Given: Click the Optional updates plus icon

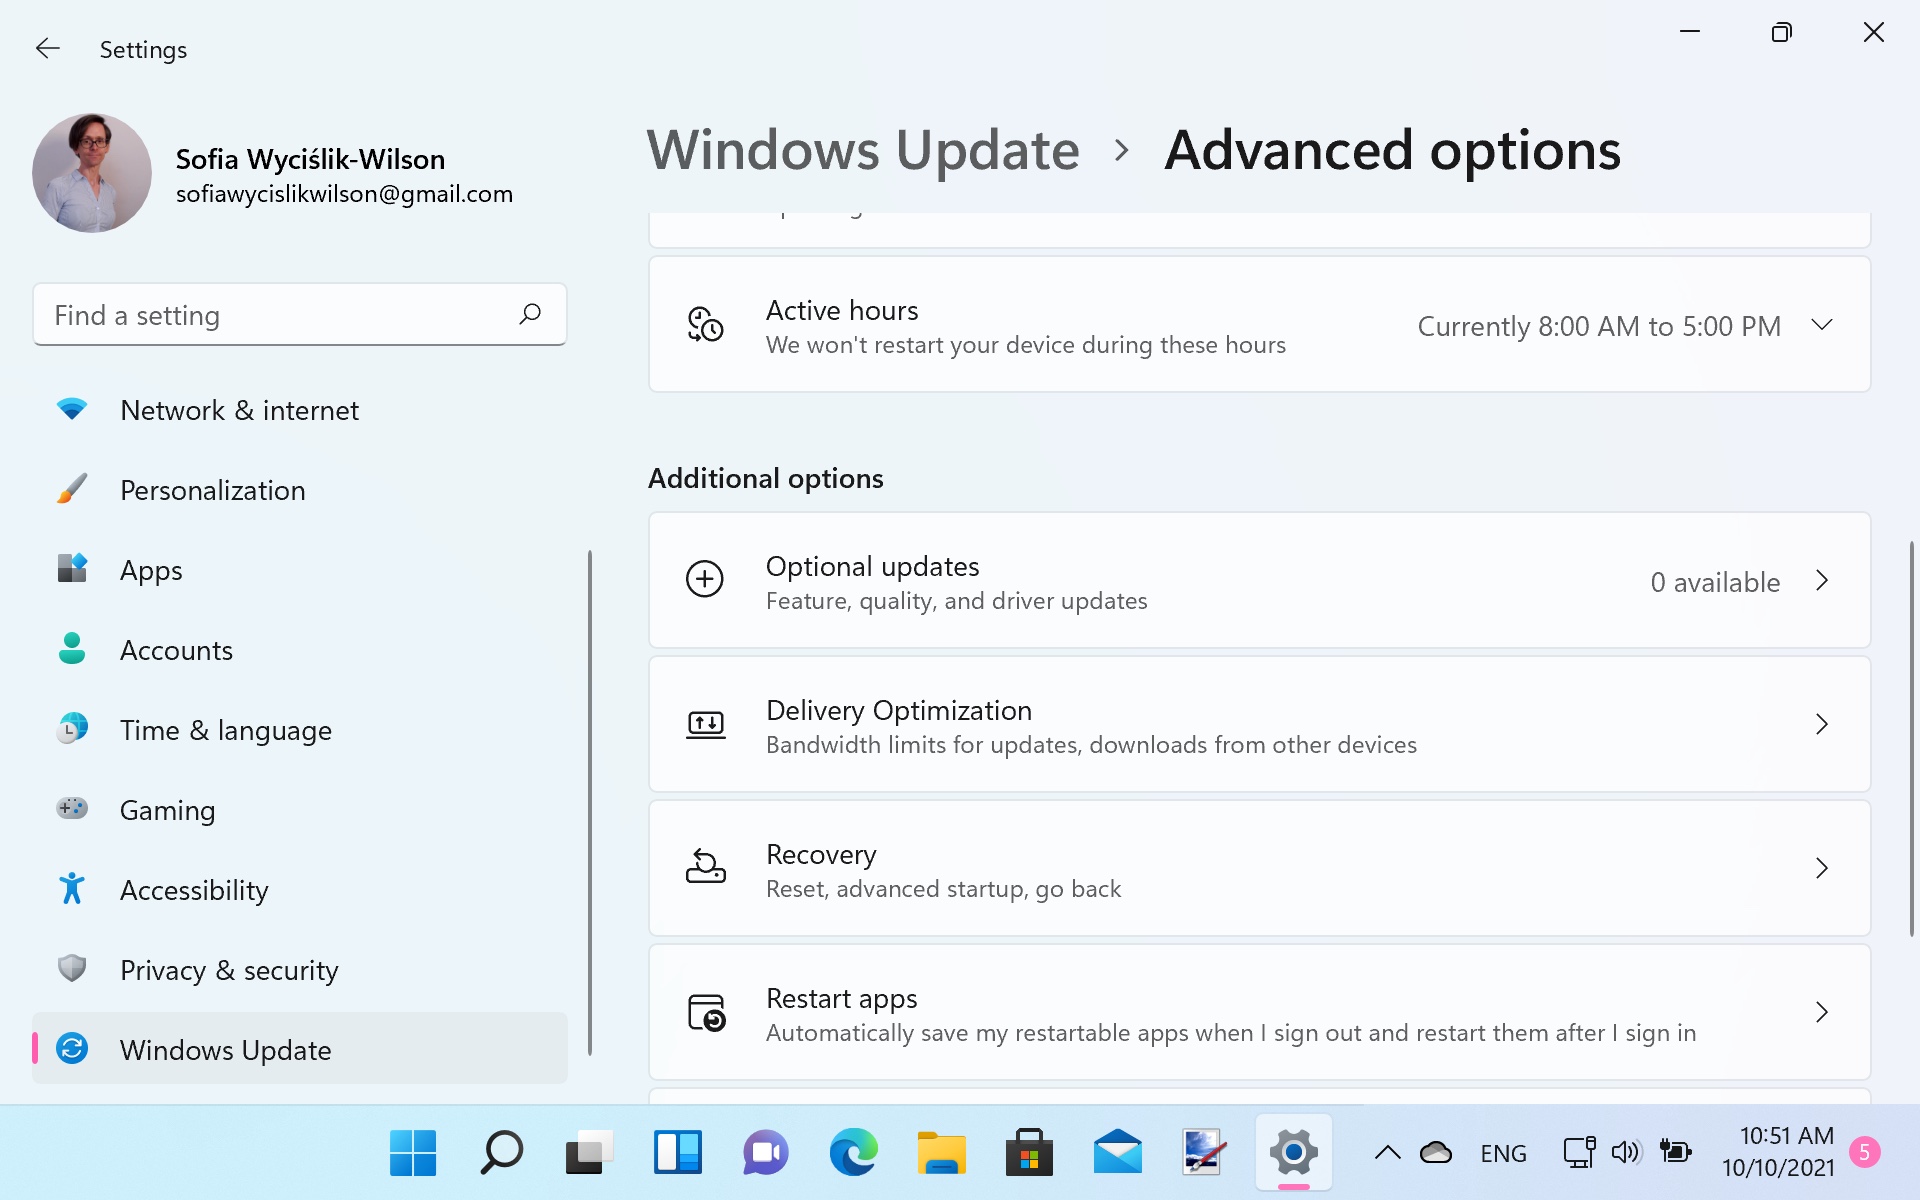Looking at the screenshot, I should click(x=705, y=579).
